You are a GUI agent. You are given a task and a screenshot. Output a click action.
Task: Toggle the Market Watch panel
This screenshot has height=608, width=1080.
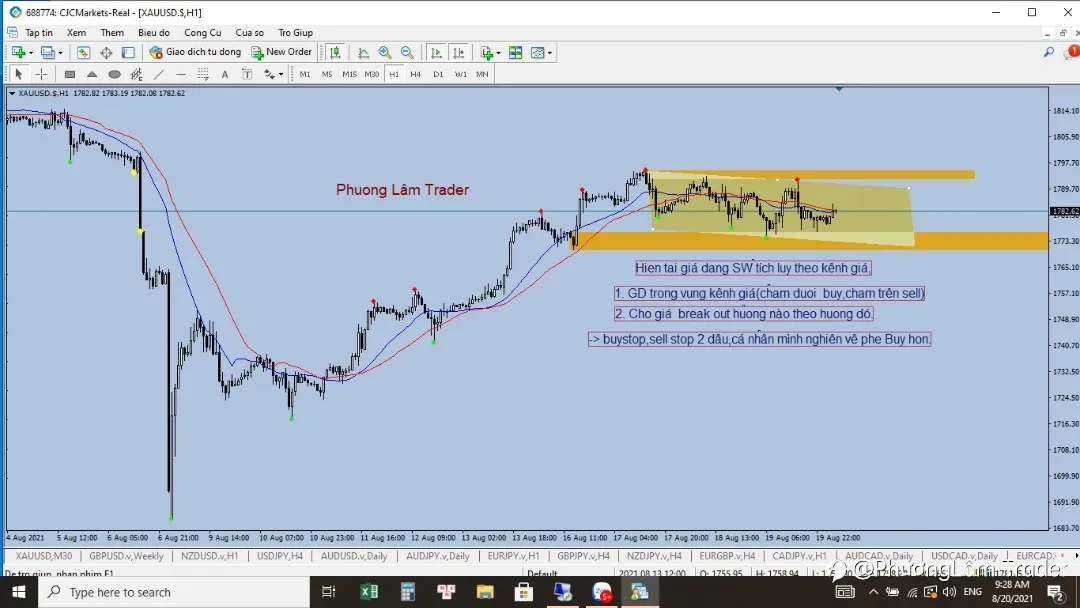(x=83, y=52)
